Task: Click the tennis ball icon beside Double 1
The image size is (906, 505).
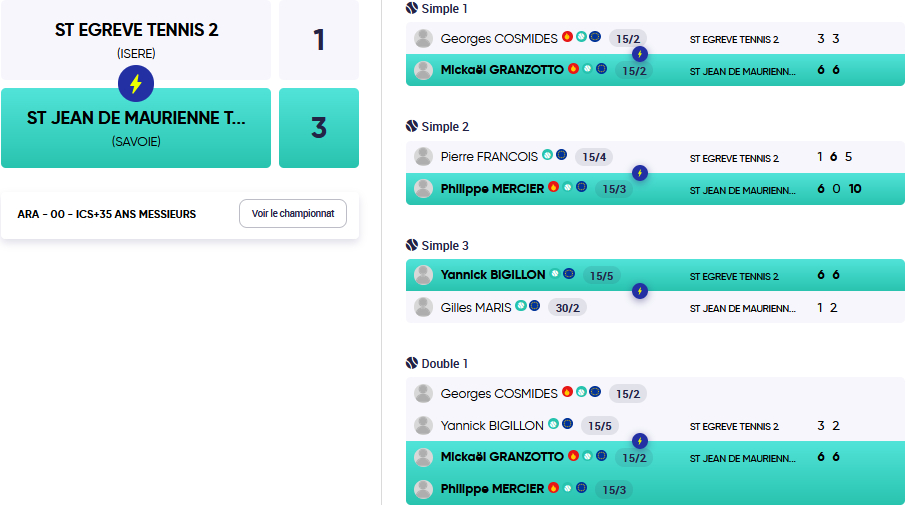Action: 412,363
